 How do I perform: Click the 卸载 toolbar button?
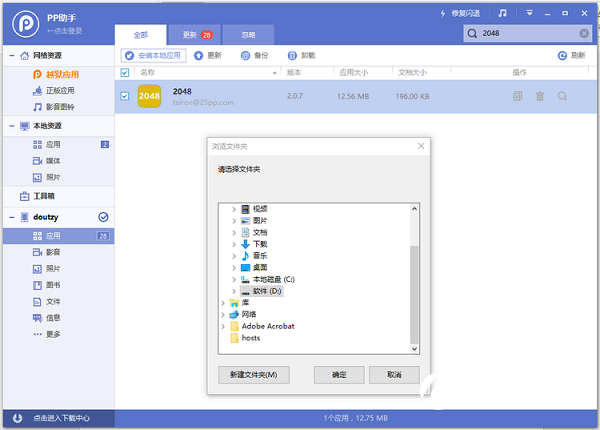pos(302,55)
